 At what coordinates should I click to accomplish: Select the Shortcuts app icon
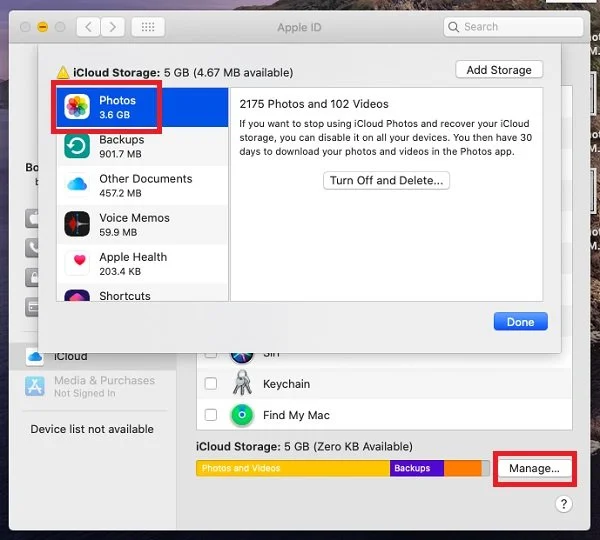pyautogui.click(x=77, y=295)
